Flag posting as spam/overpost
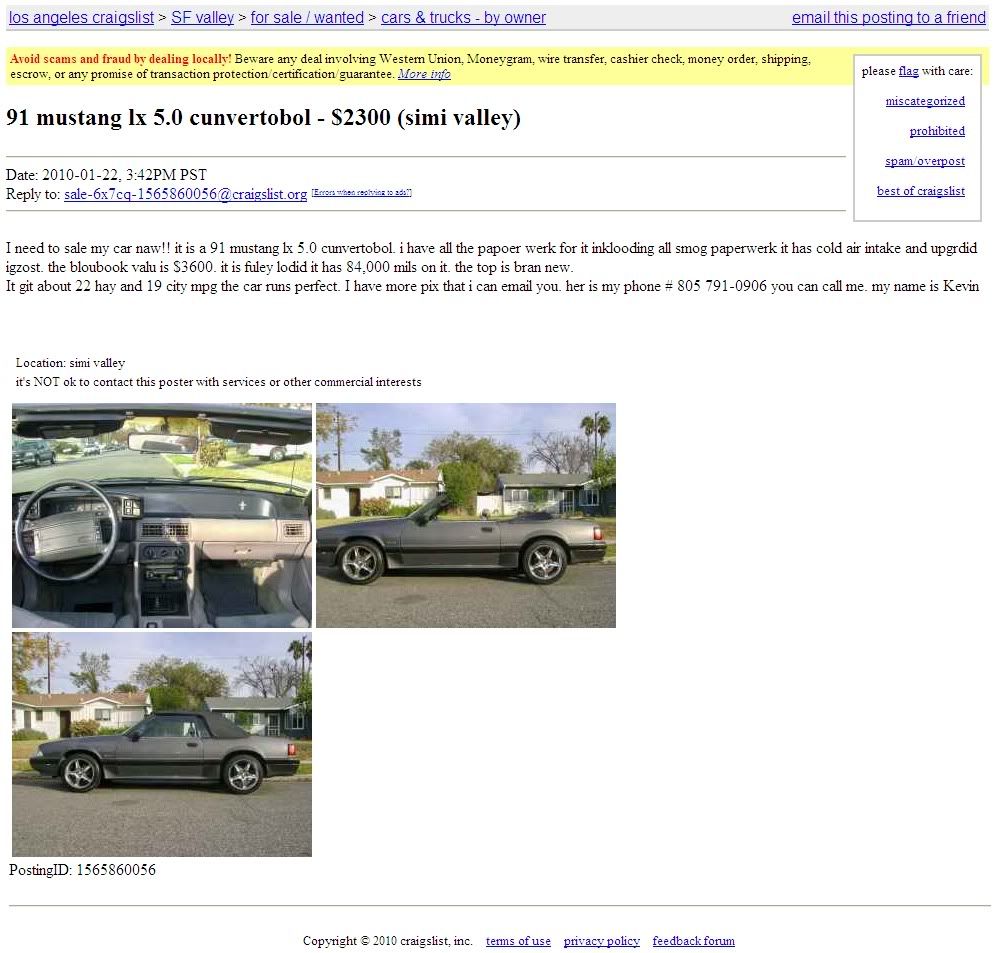996x953 pixels. point(925,161)
